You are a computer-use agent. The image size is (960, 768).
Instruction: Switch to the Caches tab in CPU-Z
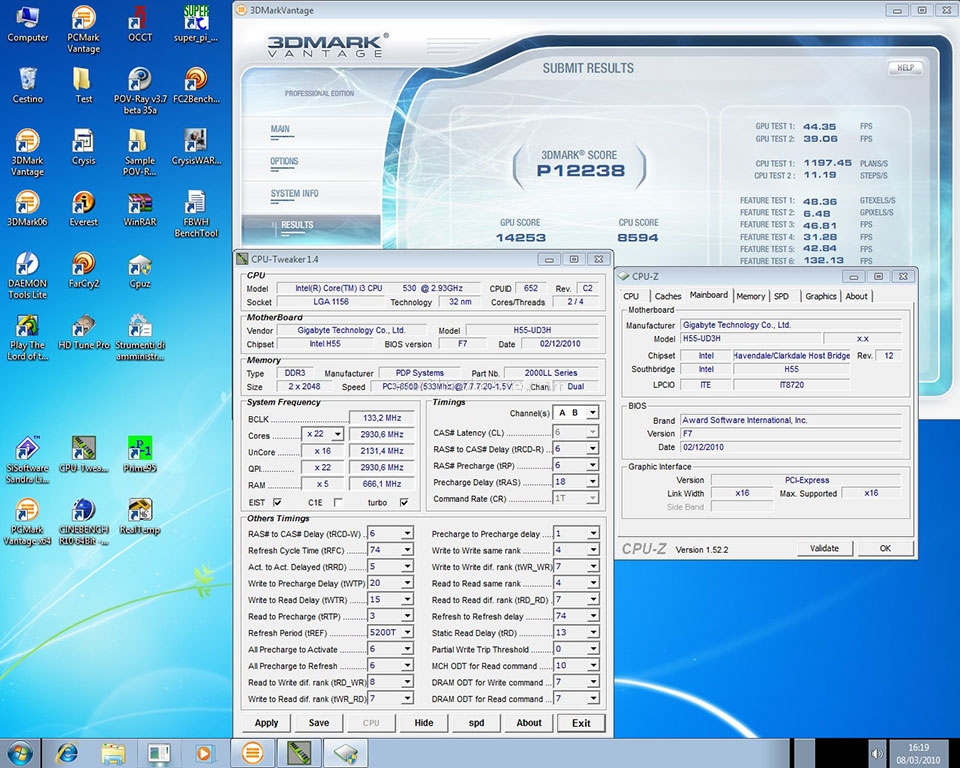click(668, 296)
